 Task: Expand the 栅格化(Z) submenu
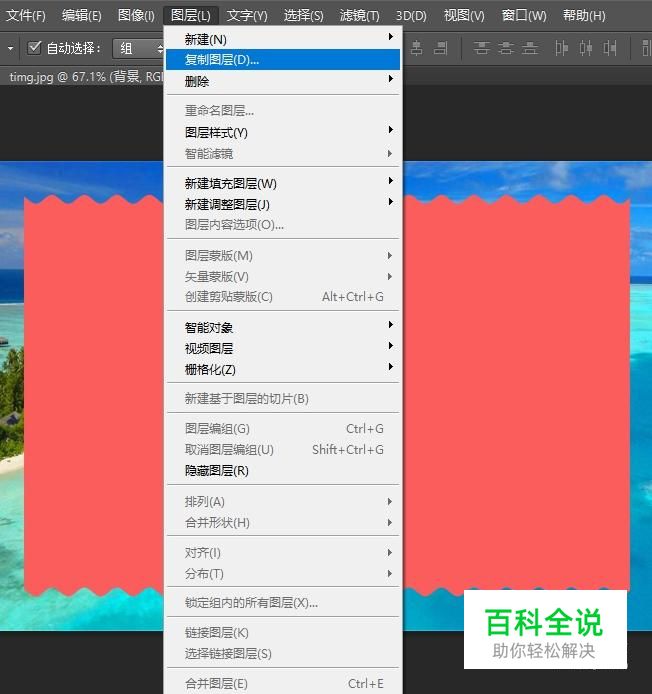283,369
